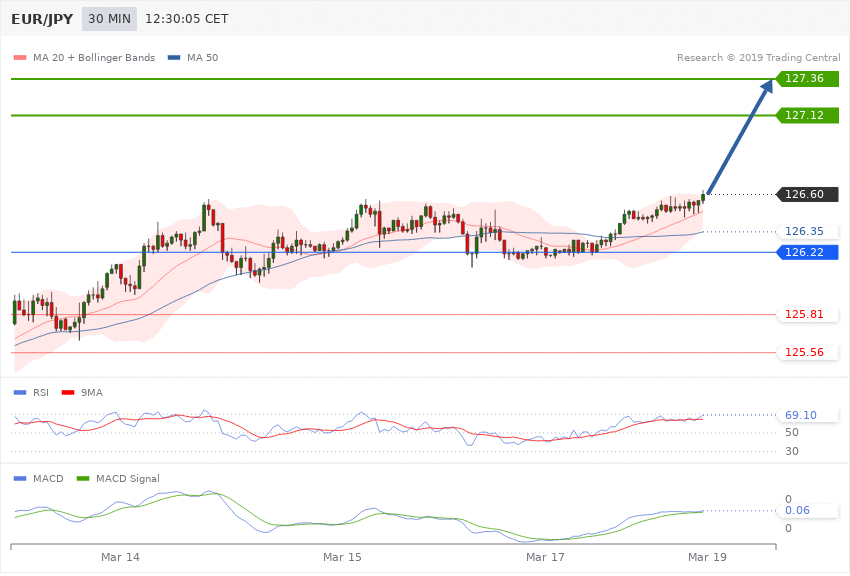The height and width of the screenshot is (576, 850).
Task: Select the 127.12 resistance price tag
Action: 808,115
